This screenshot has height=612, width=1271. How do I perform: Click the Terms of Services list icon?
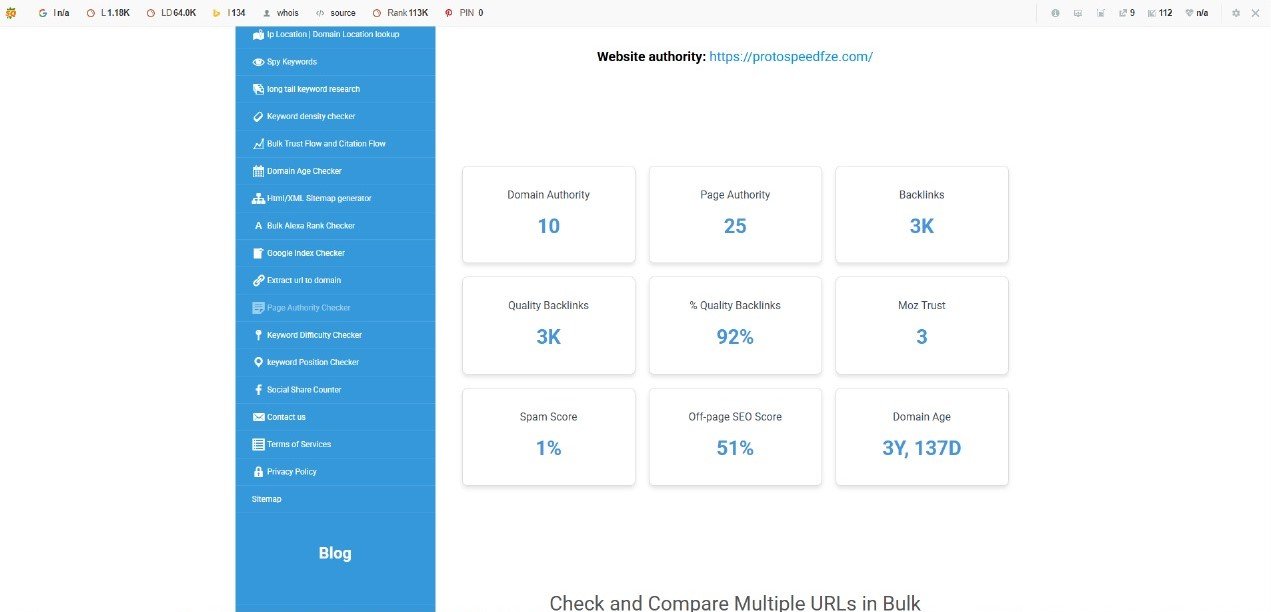coord(258,444)
